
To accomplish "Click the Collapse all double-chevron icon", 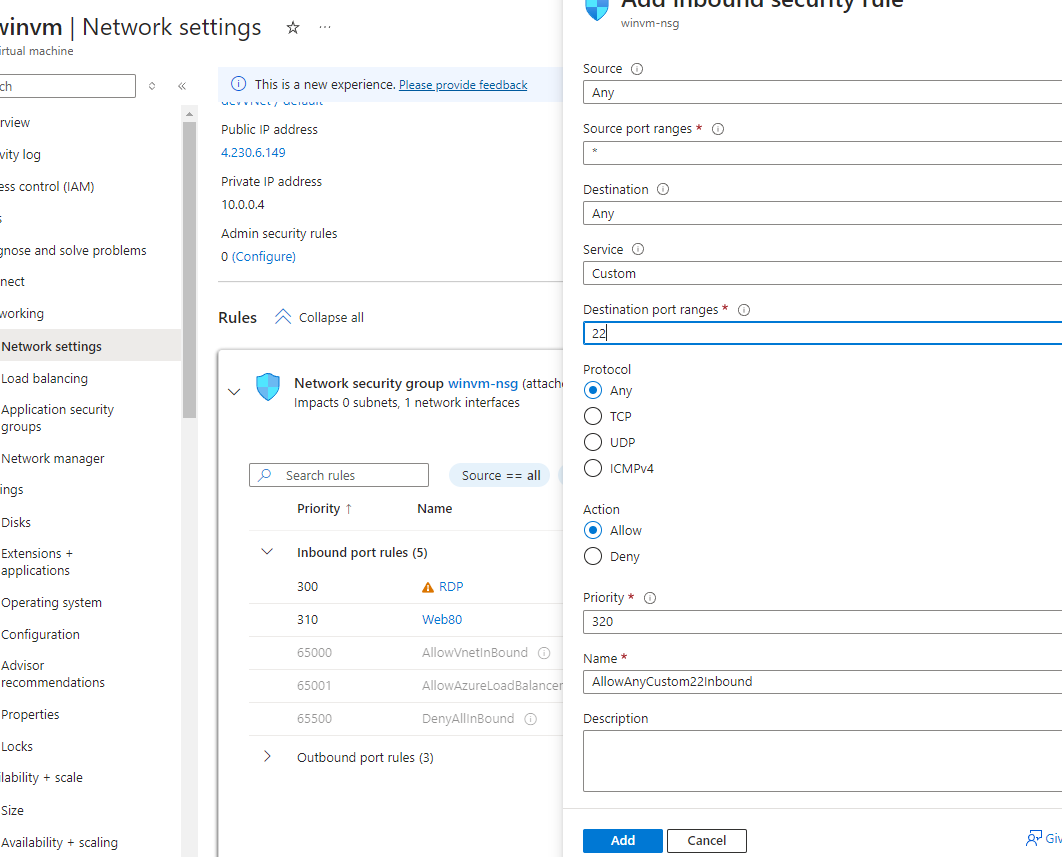I will click(283, 317).
